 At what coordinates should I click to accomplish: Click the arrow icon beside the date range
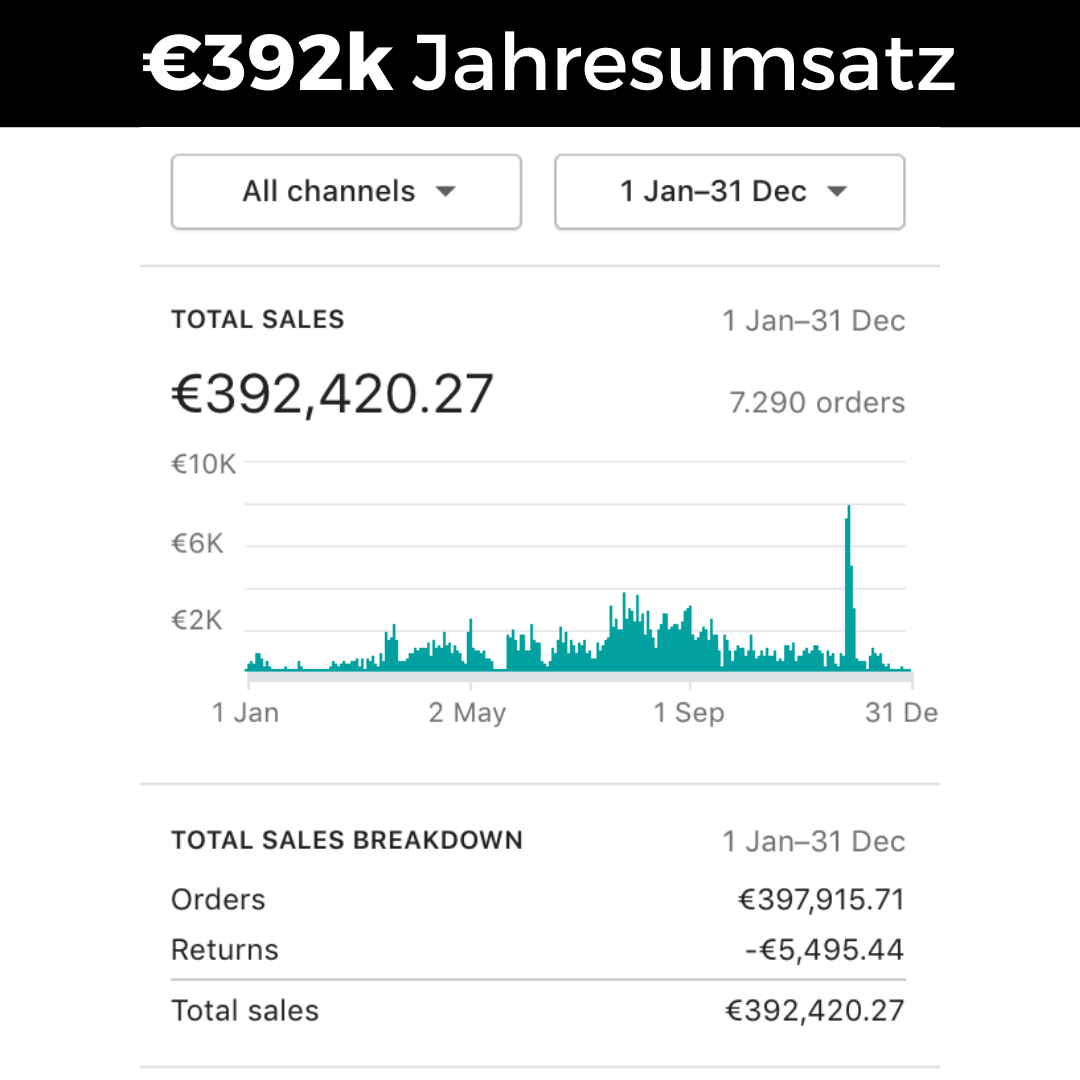tap(837, 191)
